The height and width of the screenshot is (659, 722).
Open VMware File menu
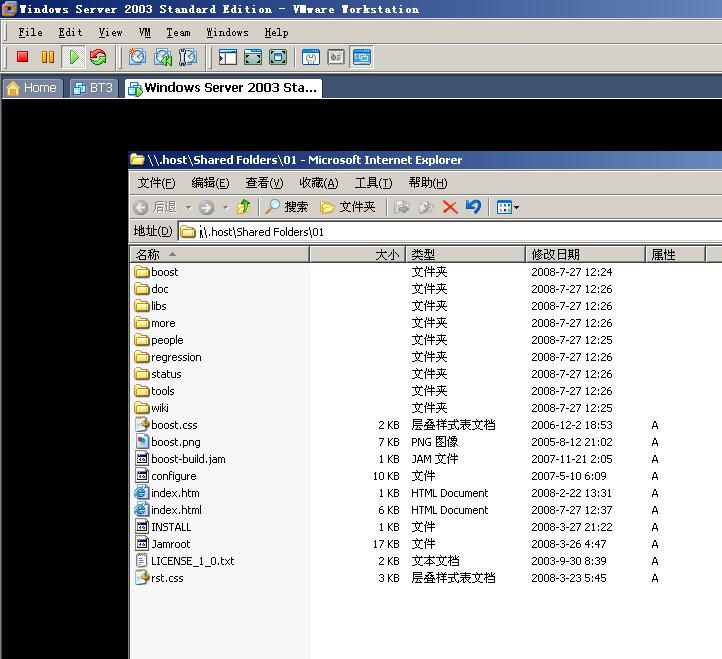point(30,32)
